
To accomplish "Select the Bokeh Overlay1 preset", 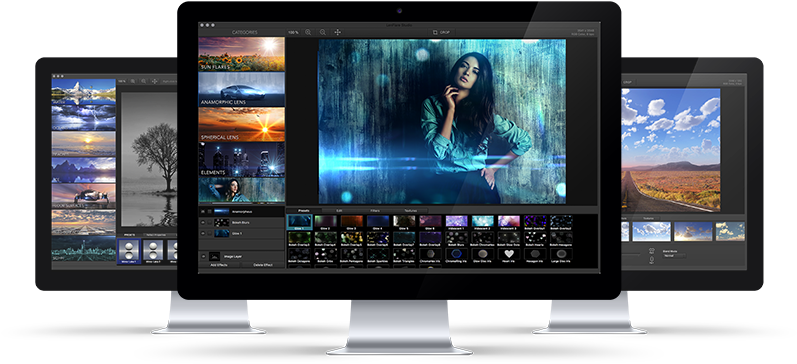I will click(535, 222).
